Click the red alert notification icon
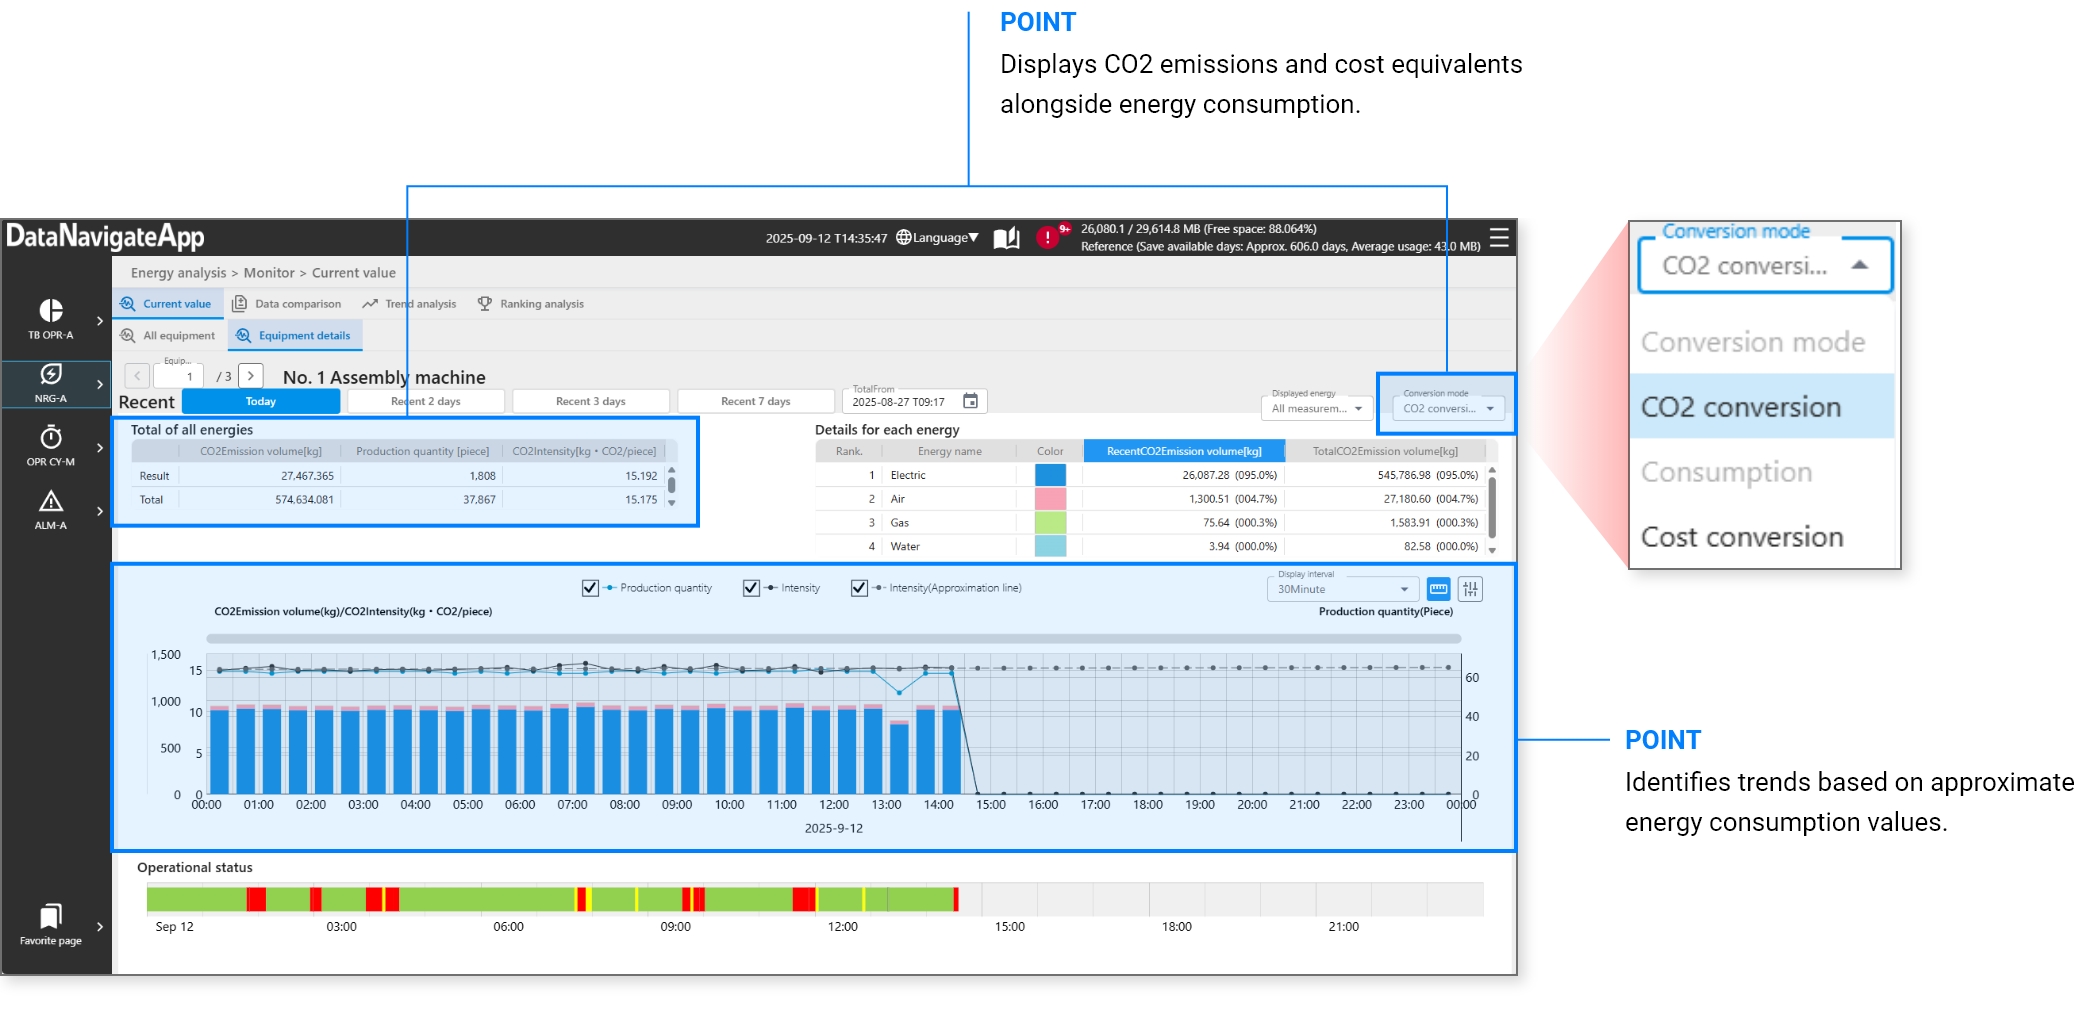The width and height of the screenshot is (2100, 1020). click(x=1047, y=237)
